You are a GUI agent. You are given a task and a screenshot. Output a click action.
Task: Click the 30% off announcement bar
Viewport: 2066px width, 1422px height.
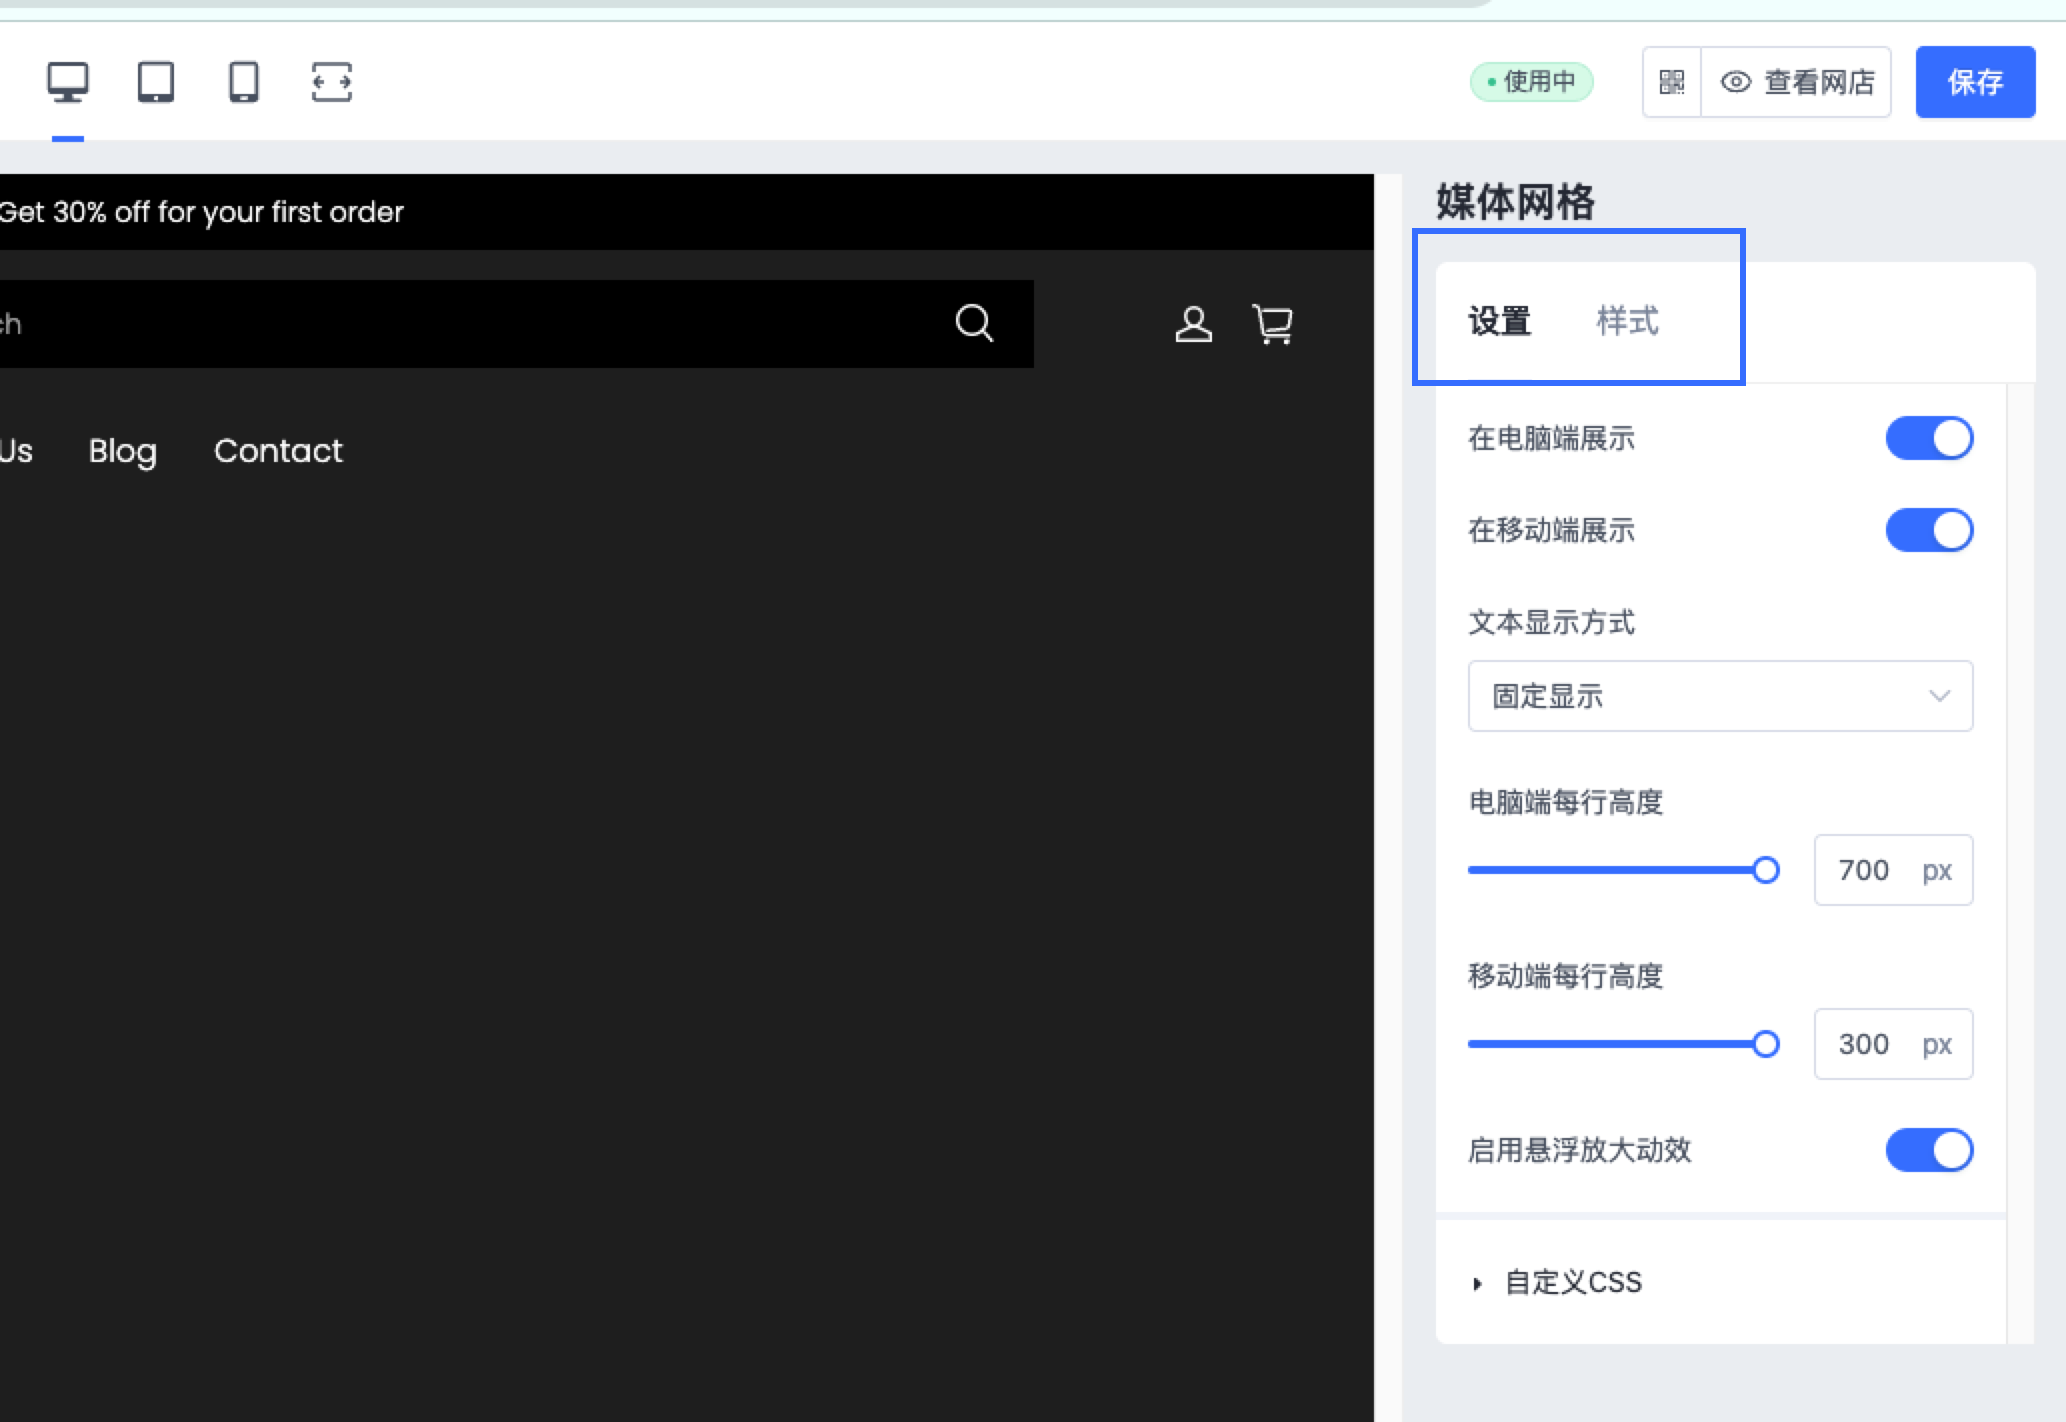(x=687, y=212)
